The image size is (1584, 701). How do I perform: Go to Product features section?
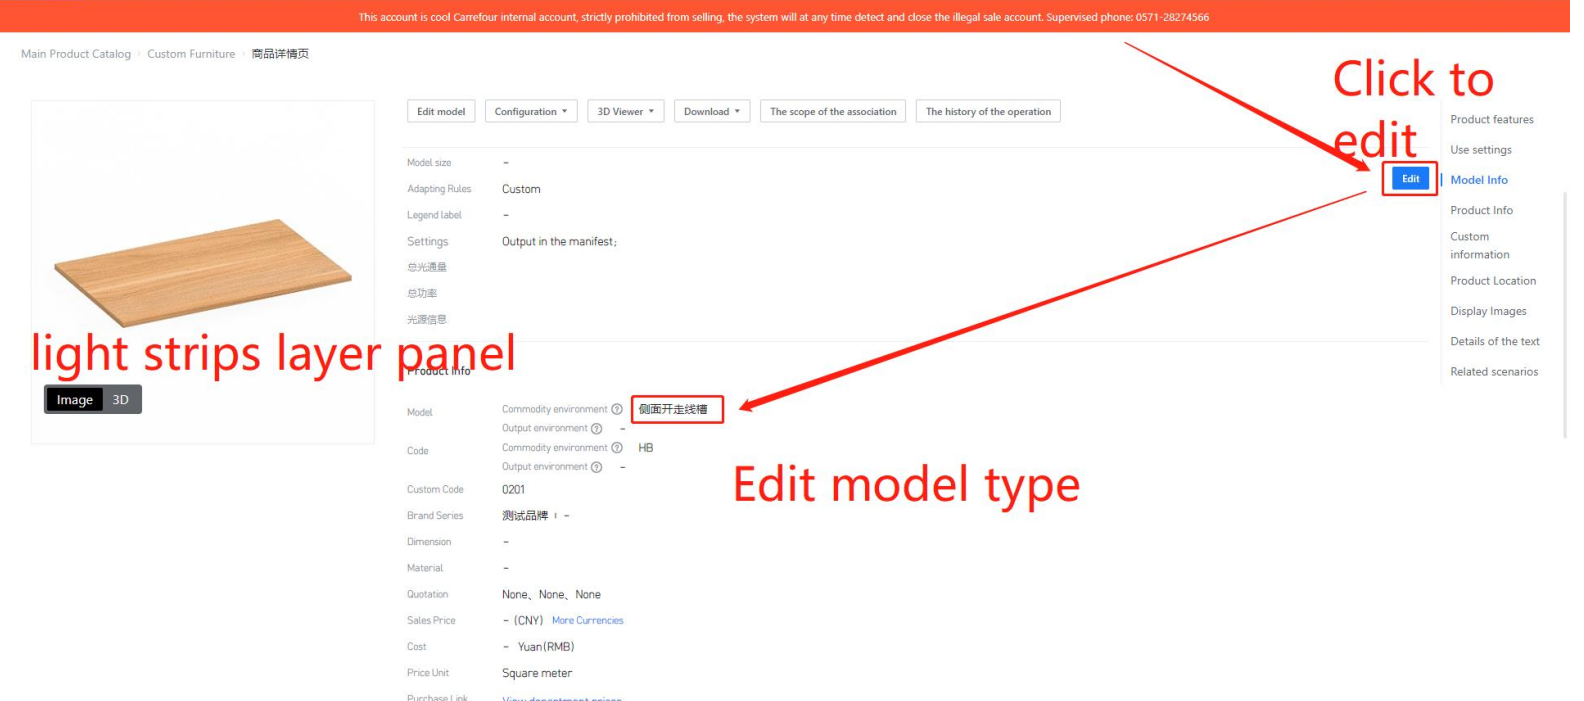click(1491, 120)
